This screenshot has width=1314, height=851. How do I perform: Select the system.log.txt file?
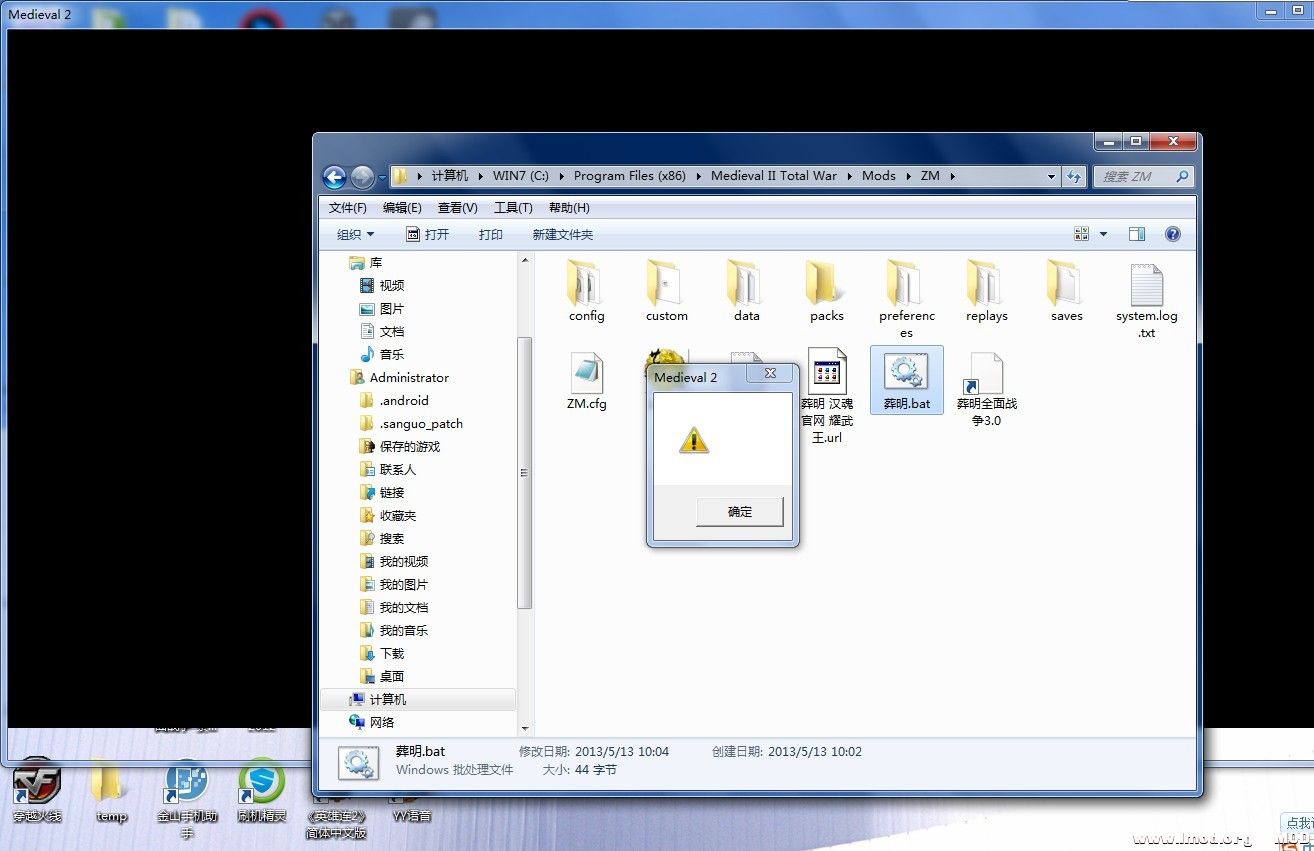coord(1146,288)
